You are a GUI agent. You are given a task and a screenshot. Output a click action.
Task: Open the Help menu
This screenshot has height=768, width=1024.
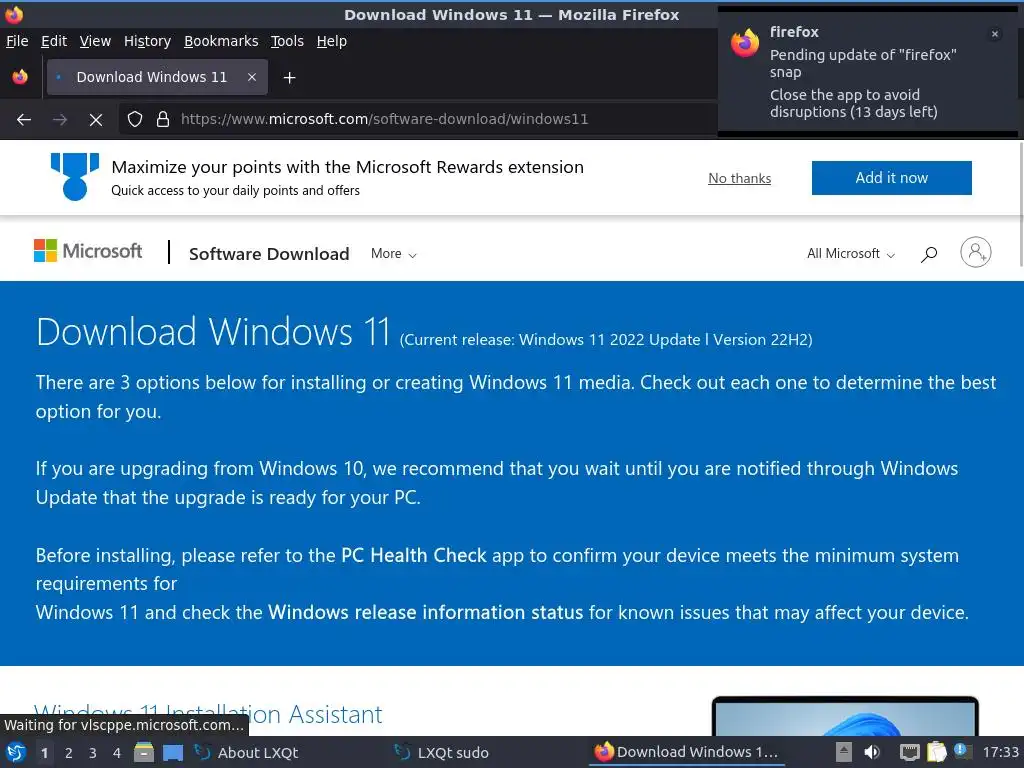(x=331, y=41)
